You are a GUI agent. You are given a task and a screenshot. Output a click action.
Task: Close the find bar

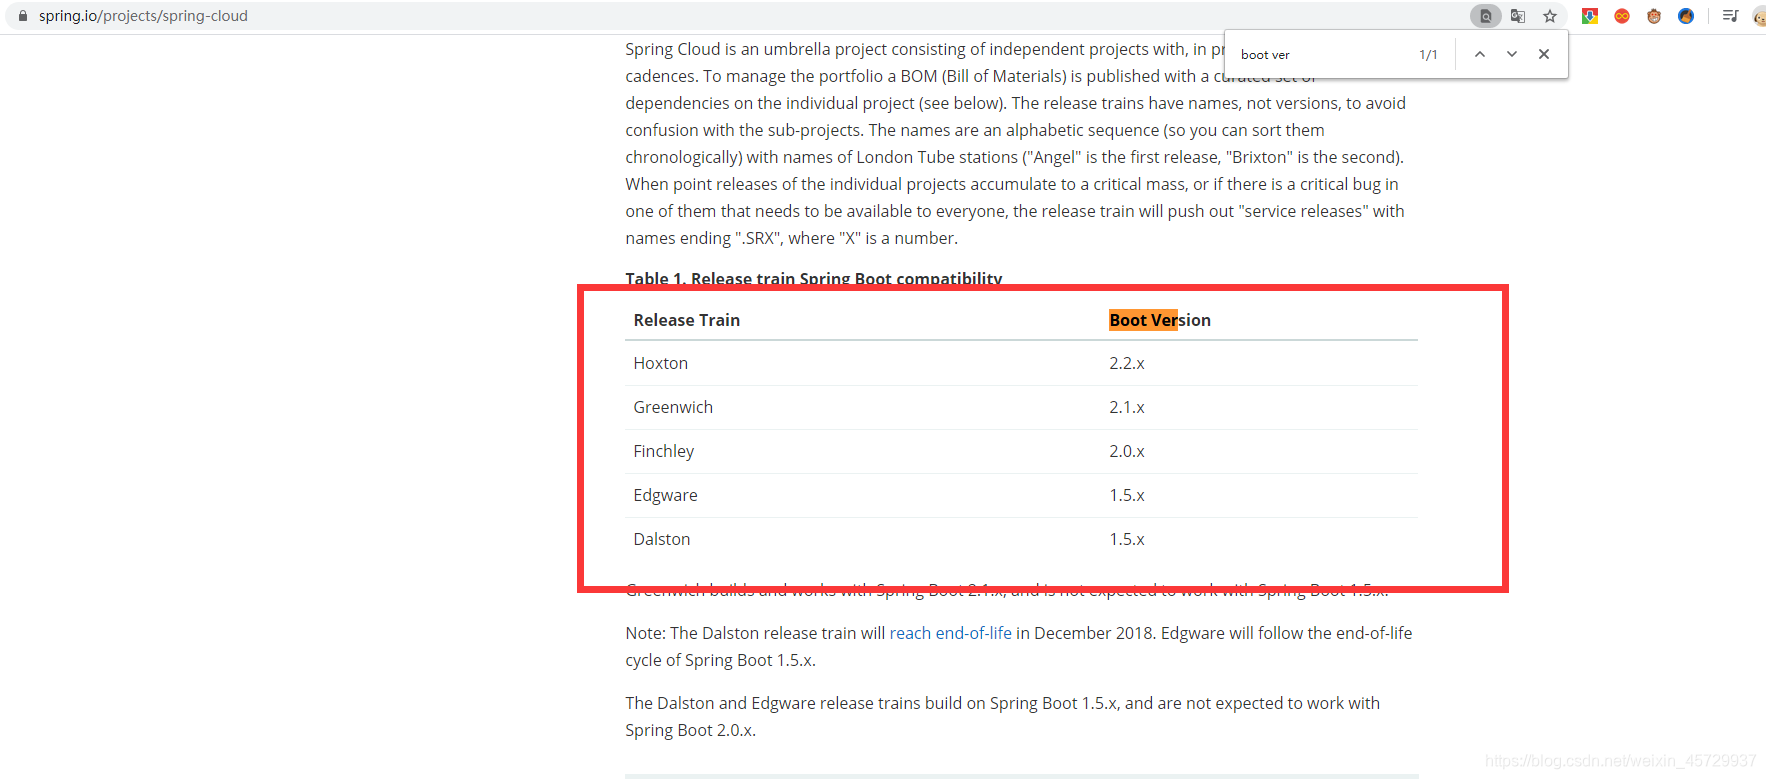point(1544,54)
